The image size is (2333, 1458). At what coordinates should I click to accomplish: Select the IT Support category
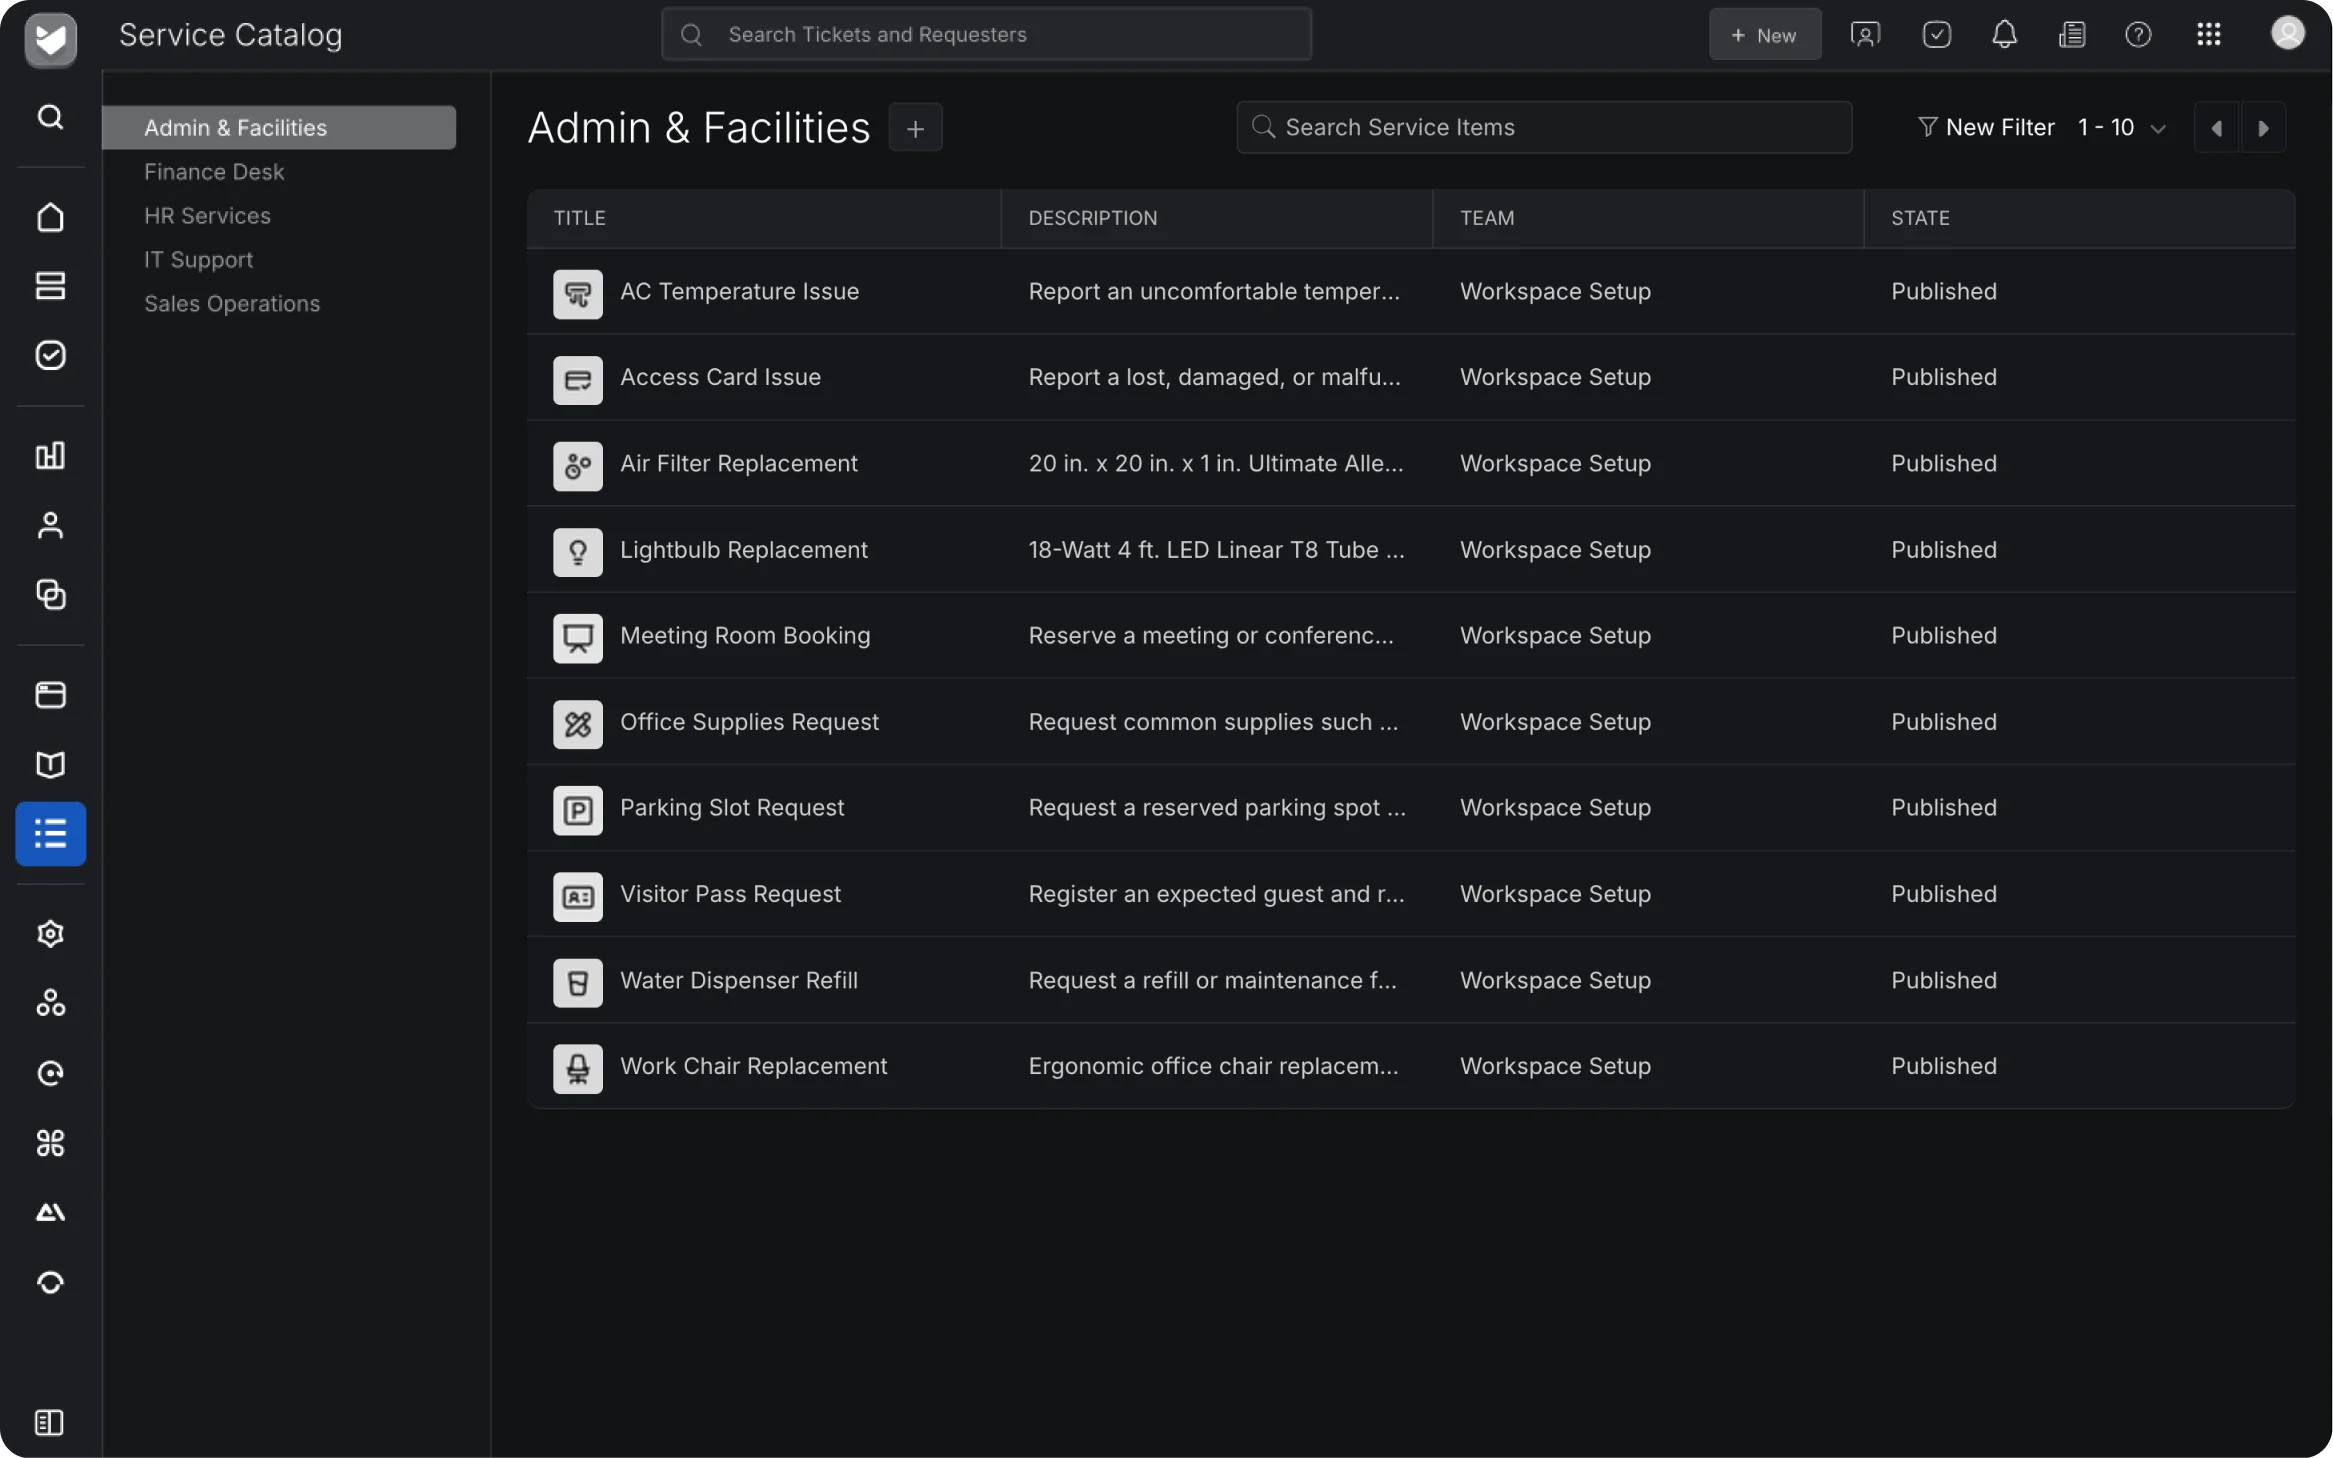198,260
